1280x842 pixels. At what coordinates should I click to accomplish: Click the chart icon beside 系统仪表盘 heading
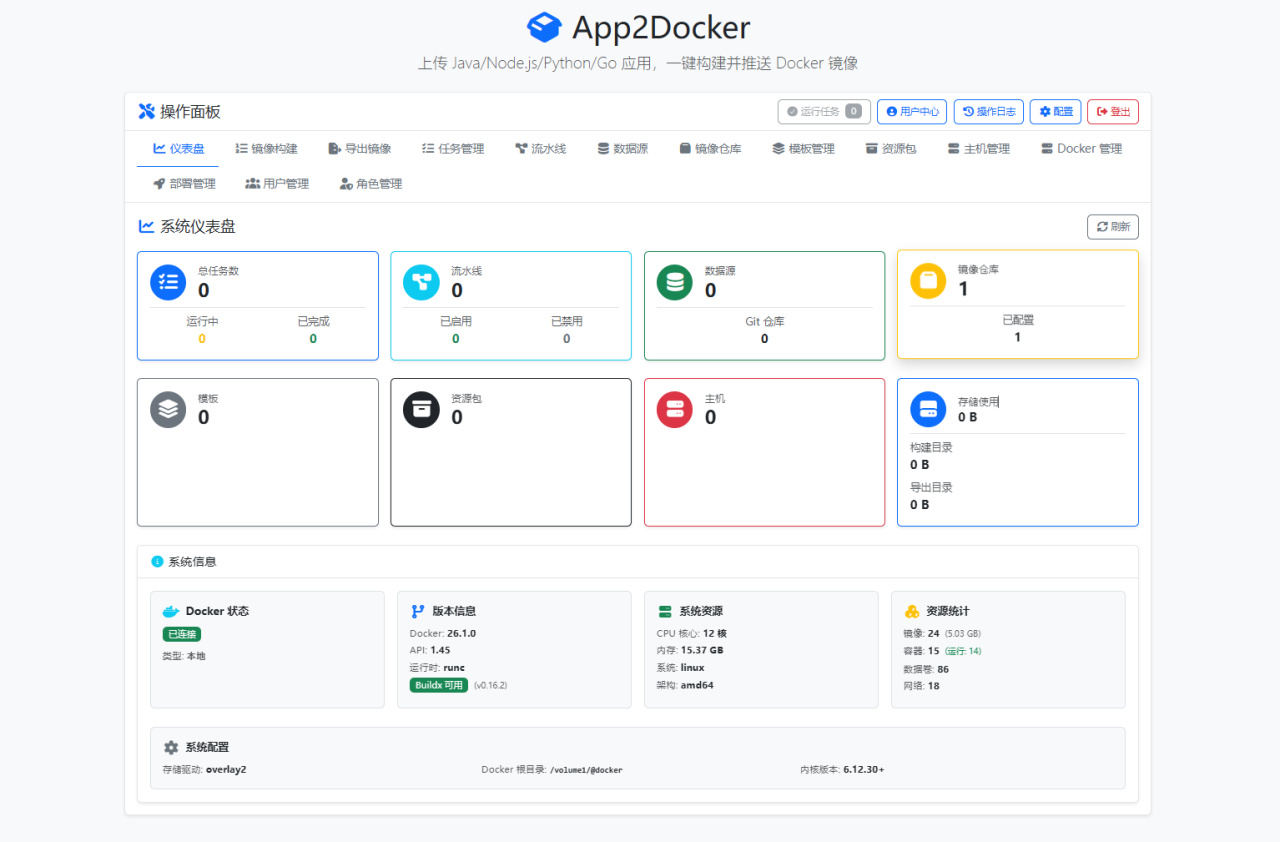[x=146, y=226]
